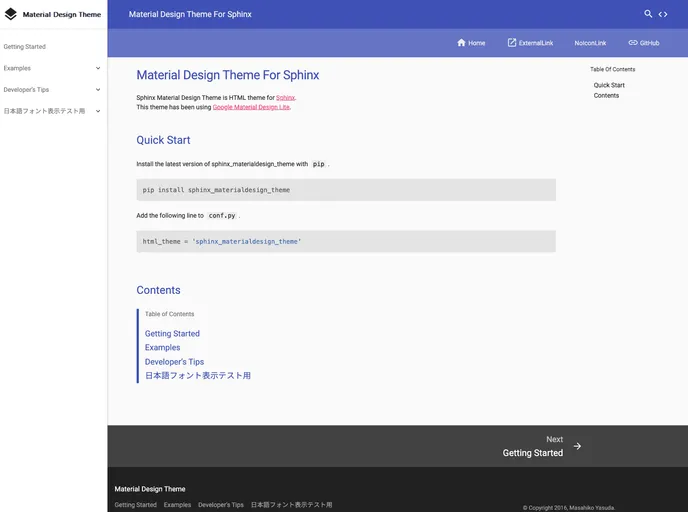
Task: Select 日本語フォント表示テスト用 in the sidebar
Action: (x=44, y=111)
